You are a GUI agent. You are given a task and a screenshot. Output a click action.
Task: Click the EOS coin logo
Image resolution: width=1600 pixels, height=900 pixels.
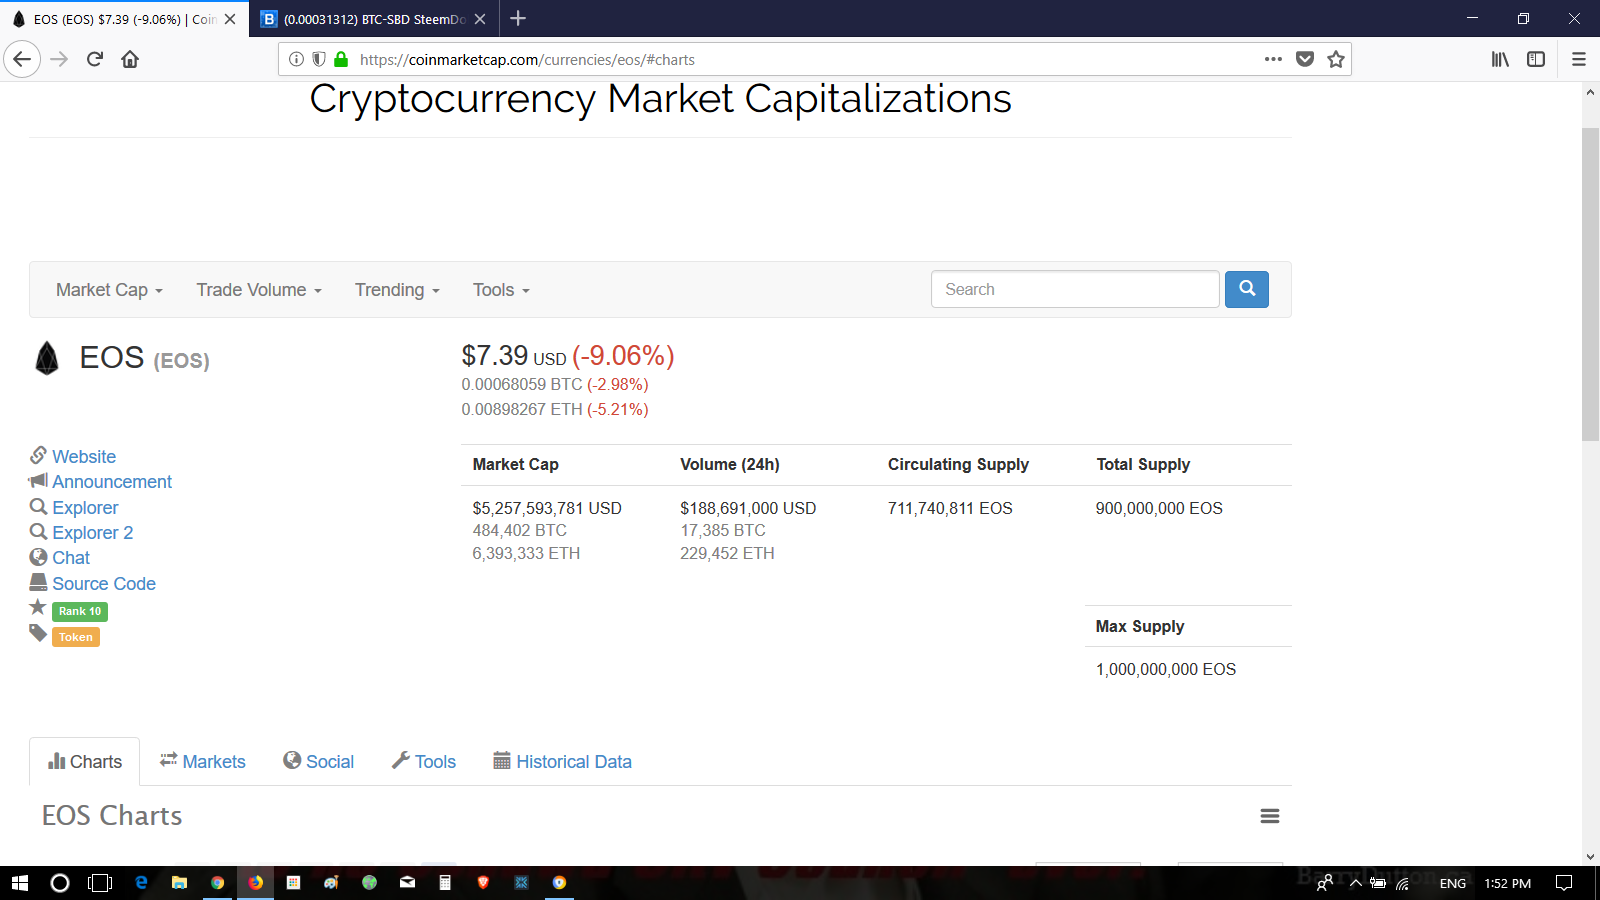coord(47,358)
